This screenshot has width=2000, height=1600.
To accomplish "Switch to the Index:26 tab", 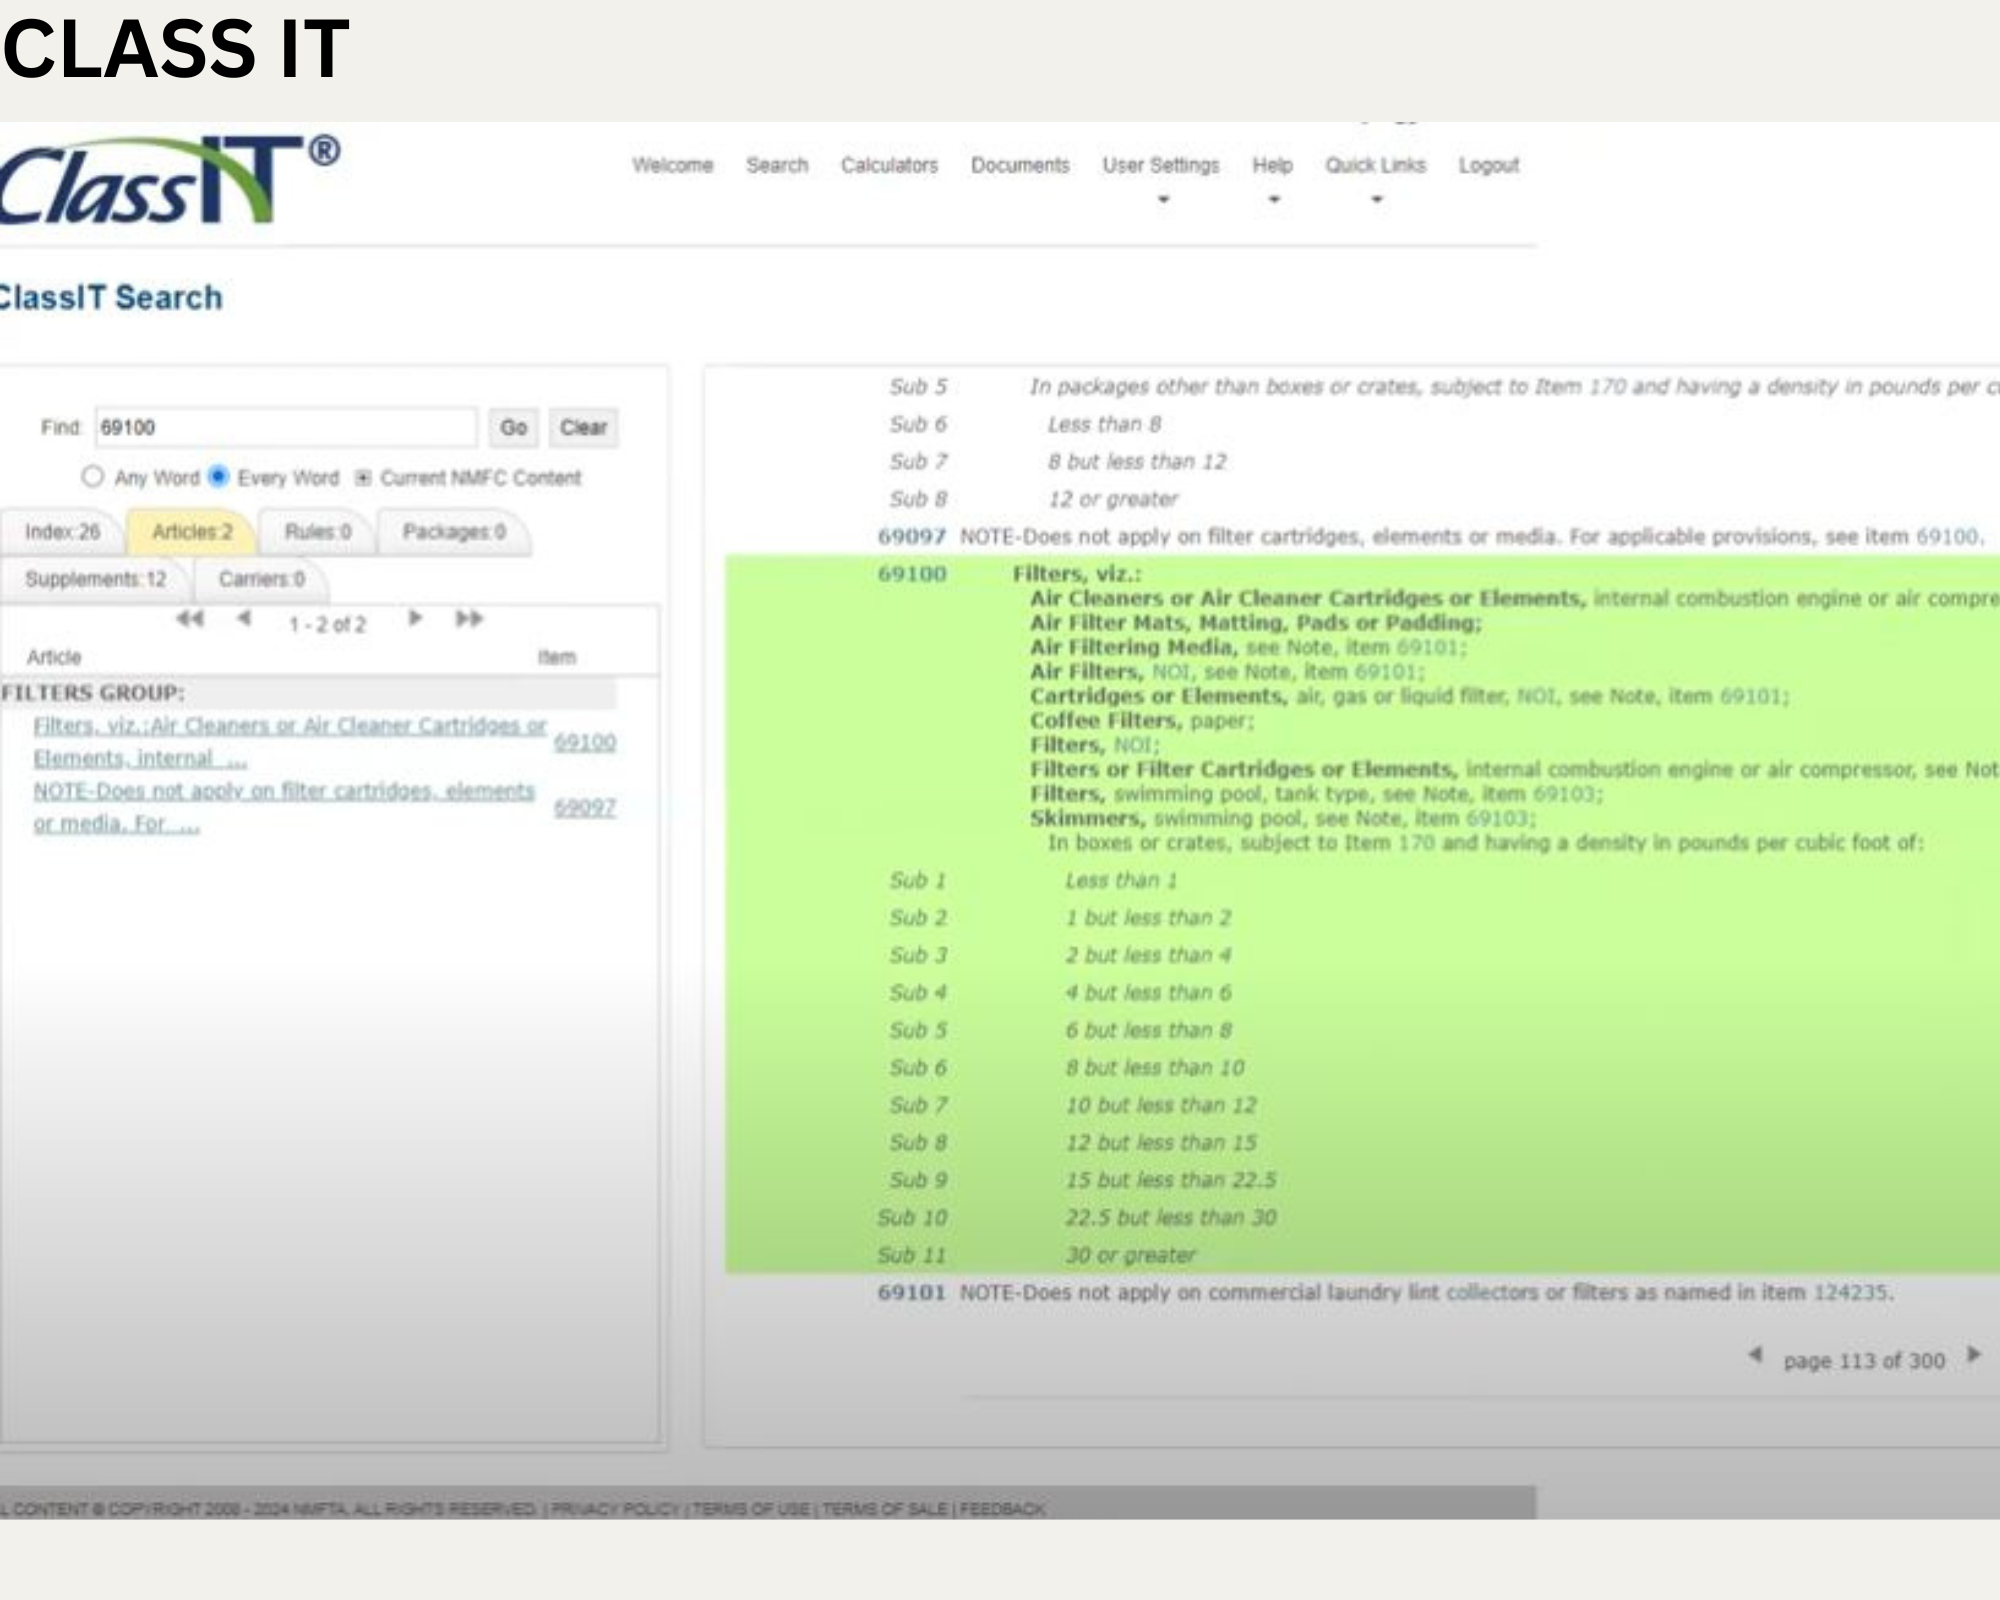I will click(x=62, y=532).
